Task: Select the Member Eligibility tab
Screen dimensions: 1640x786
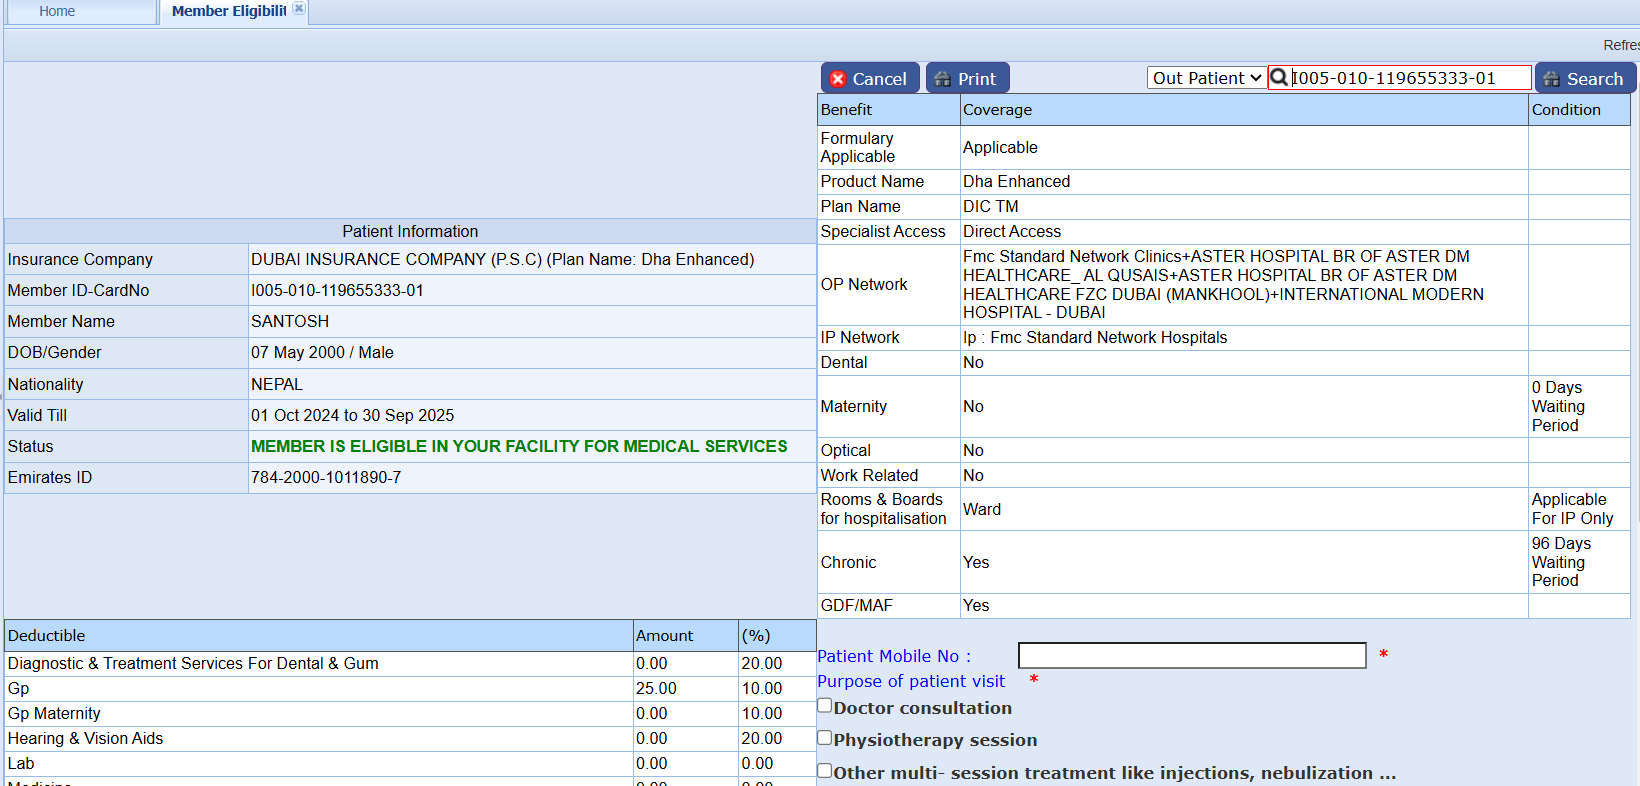Action: pyautogui.click(x=228, y=11)
